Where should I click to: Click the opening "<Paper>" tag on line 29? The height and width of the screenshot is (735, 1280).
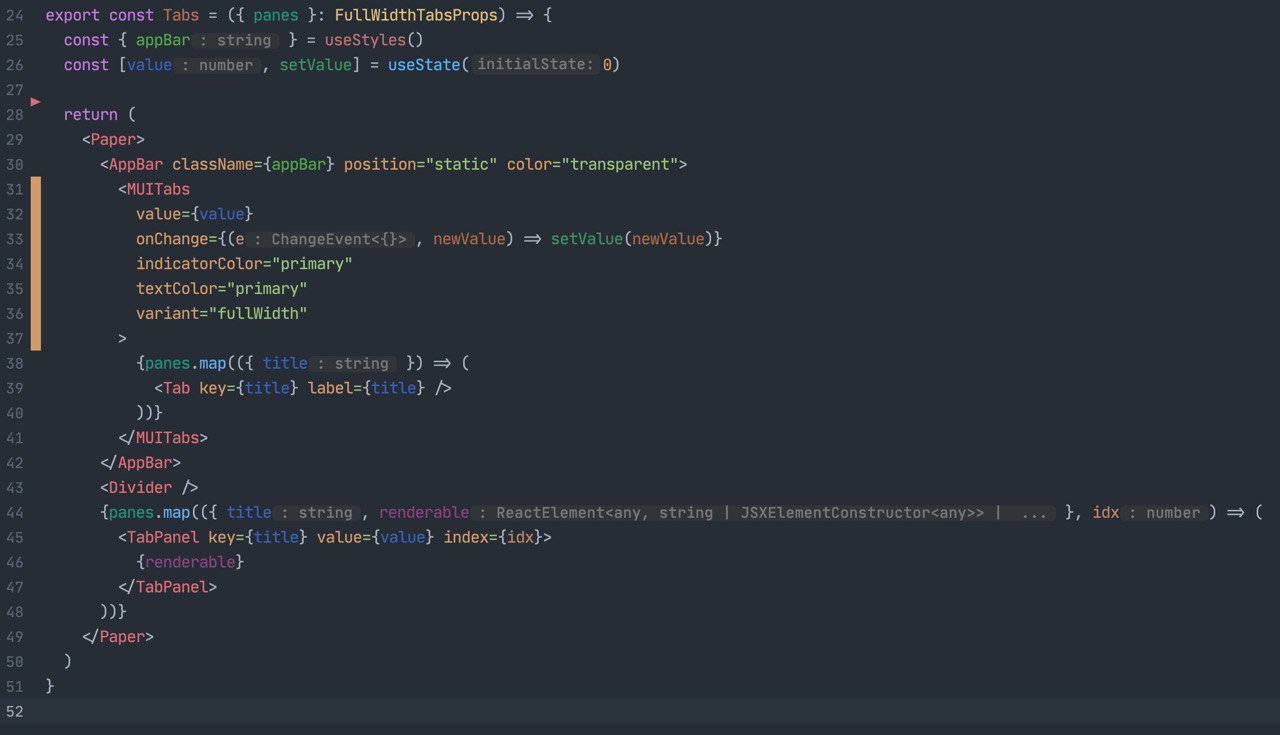[x=113, y=140]
